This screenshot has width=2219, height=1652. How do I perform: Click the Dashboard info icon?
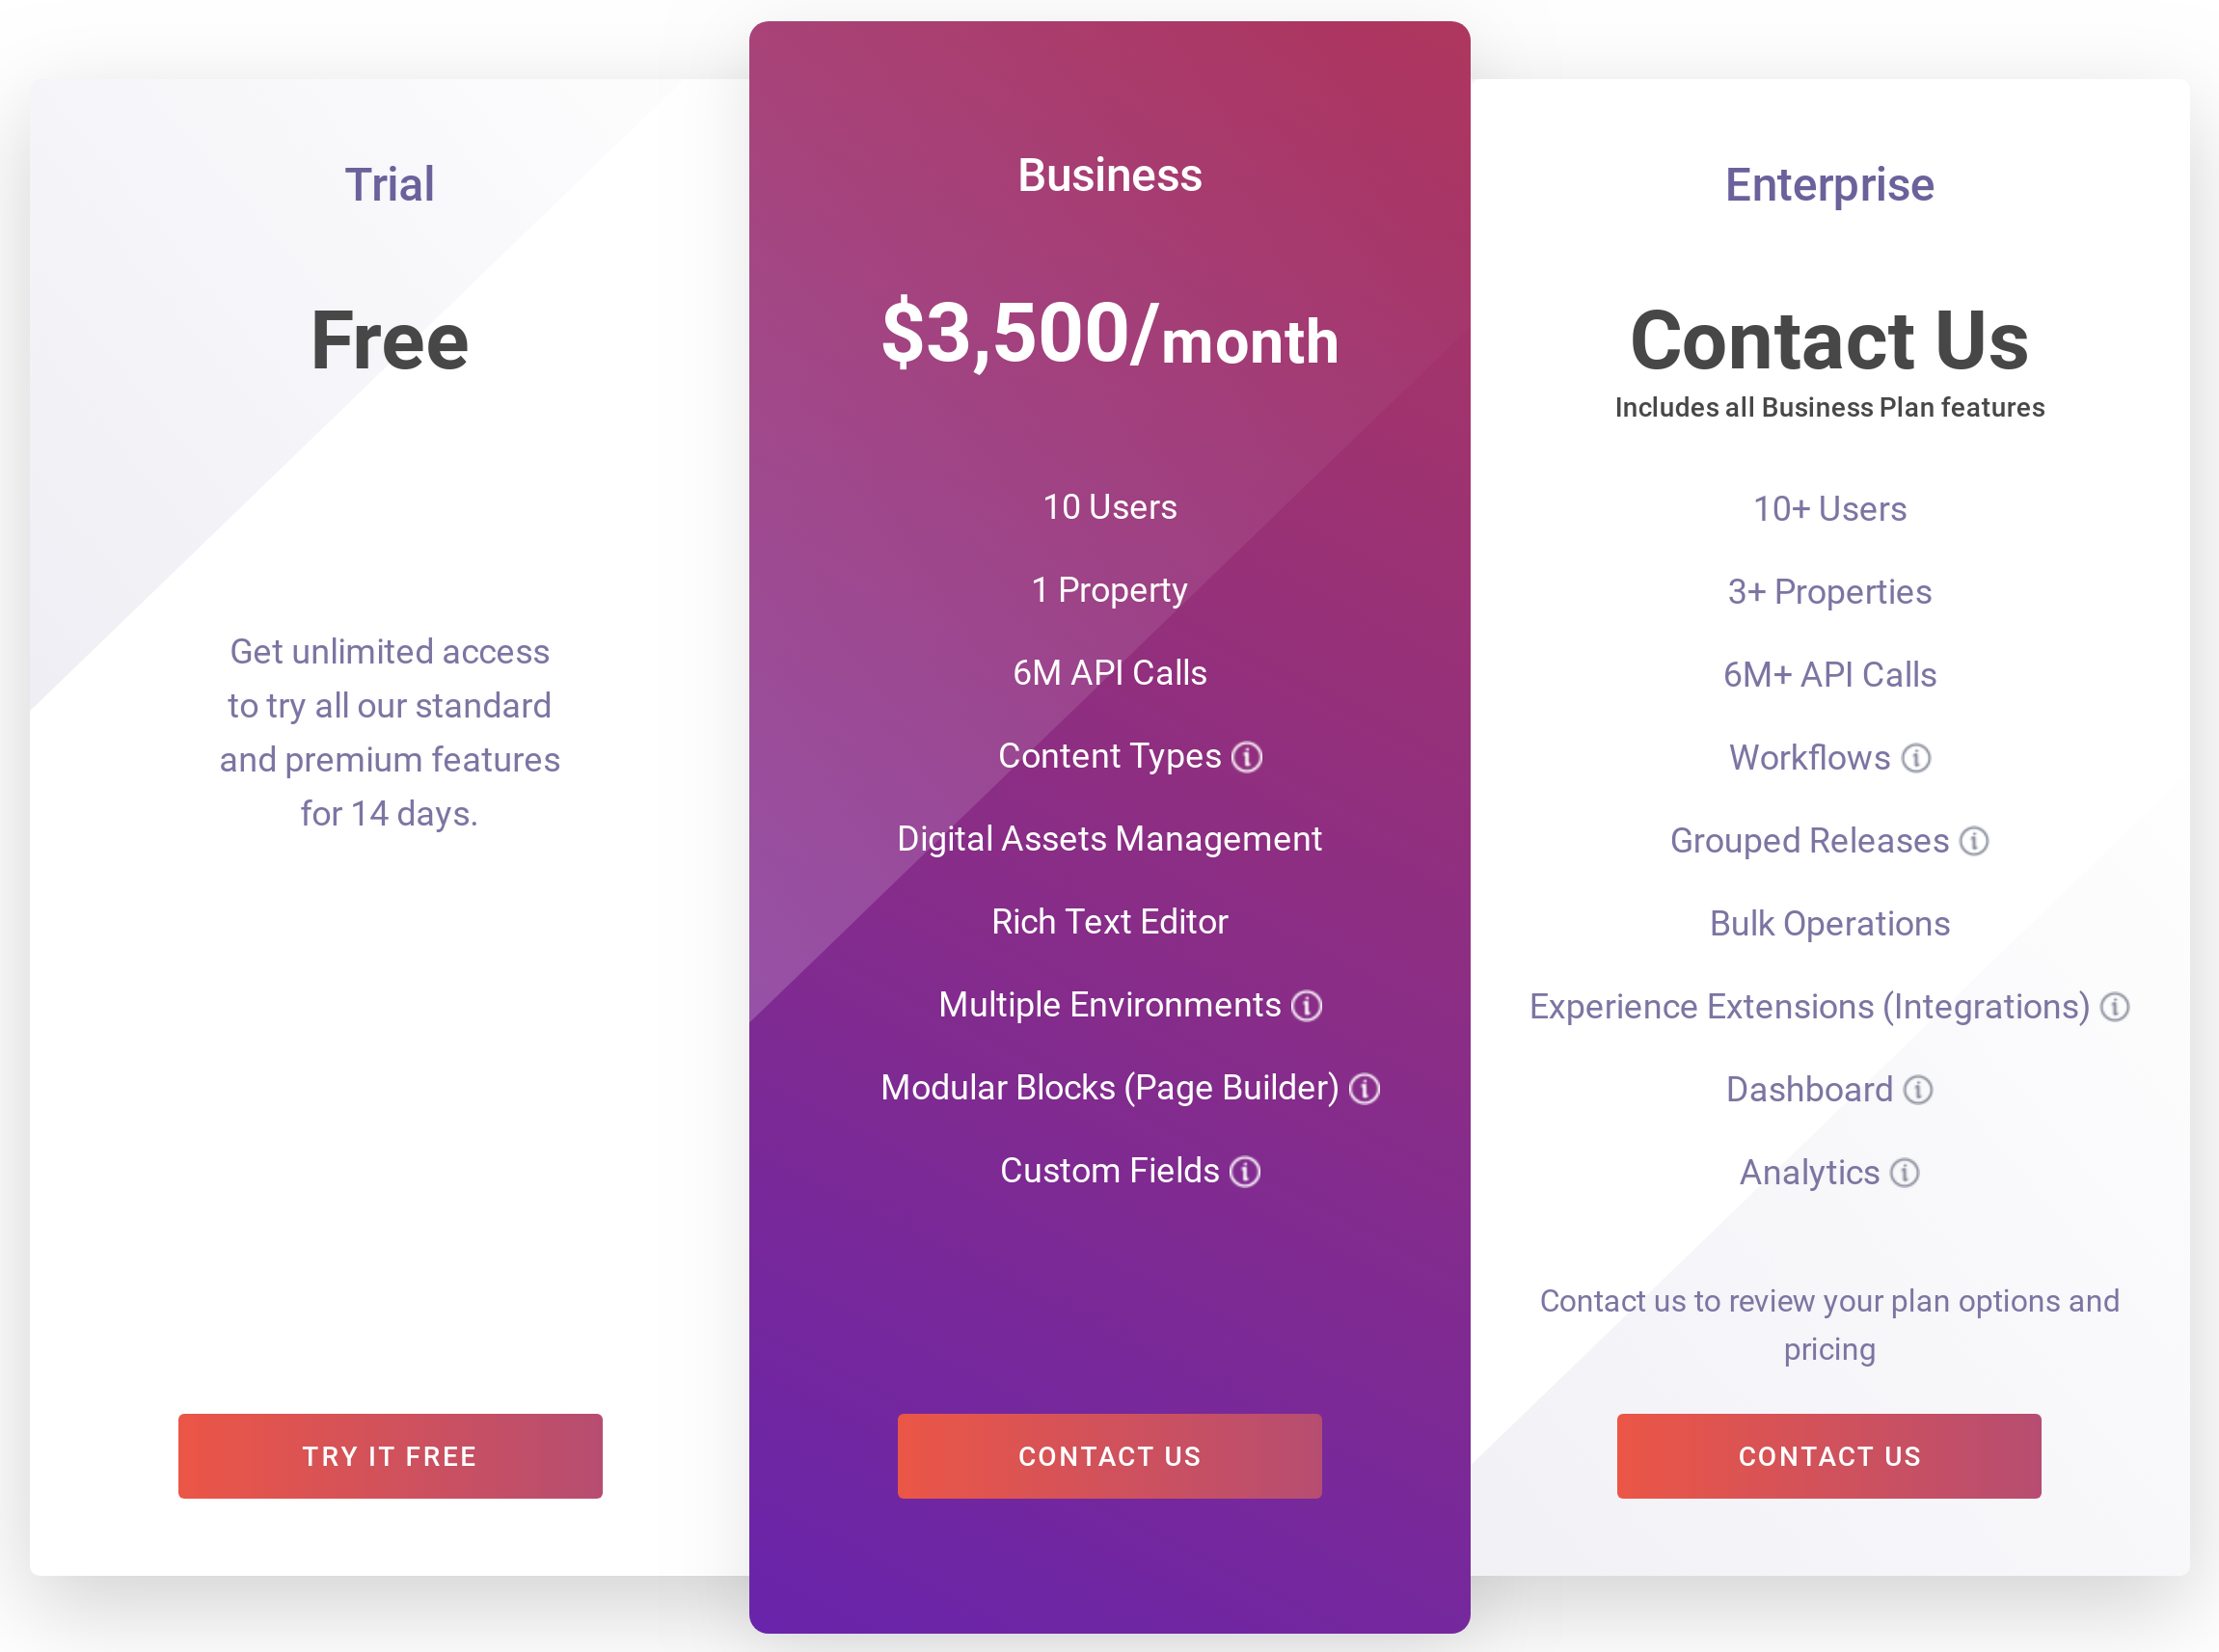[1912, 1088]
